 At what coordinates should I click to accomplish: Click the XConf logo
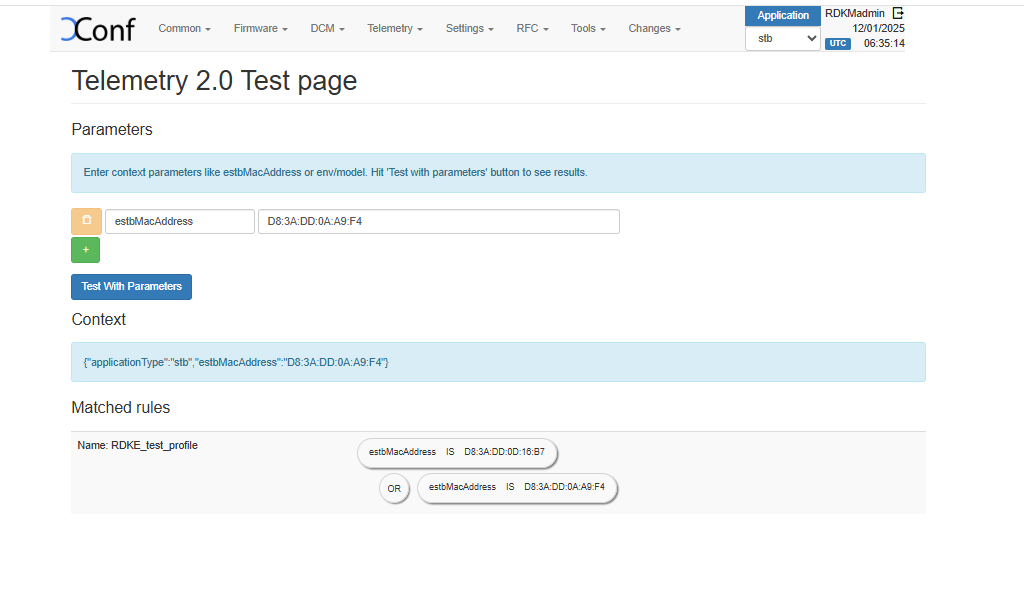tap(97, 29)
